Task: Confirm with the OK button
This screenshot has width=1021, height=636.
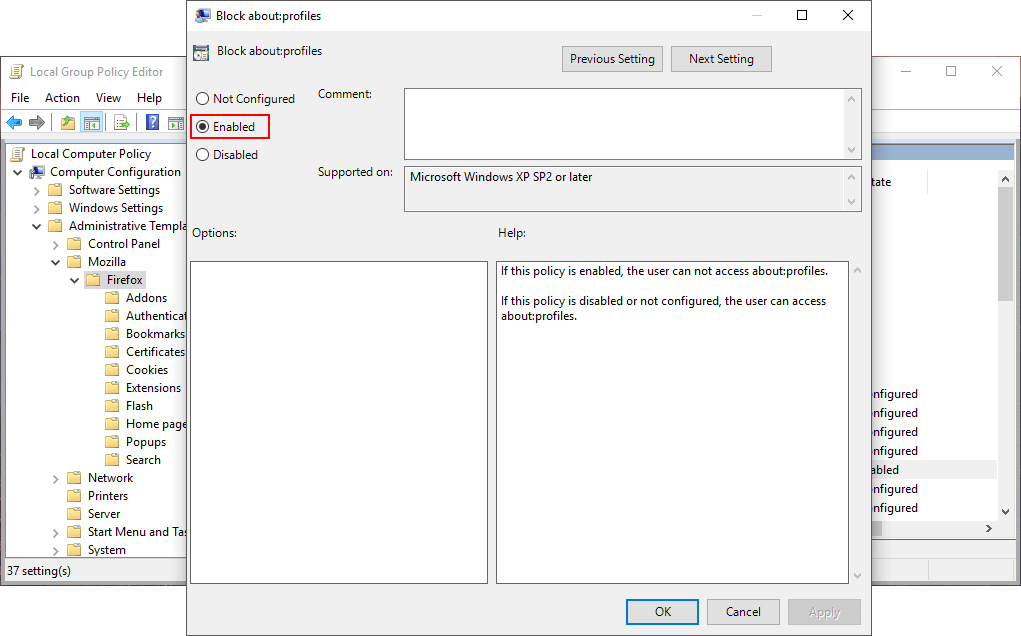Action: click(x=662, y=611)
